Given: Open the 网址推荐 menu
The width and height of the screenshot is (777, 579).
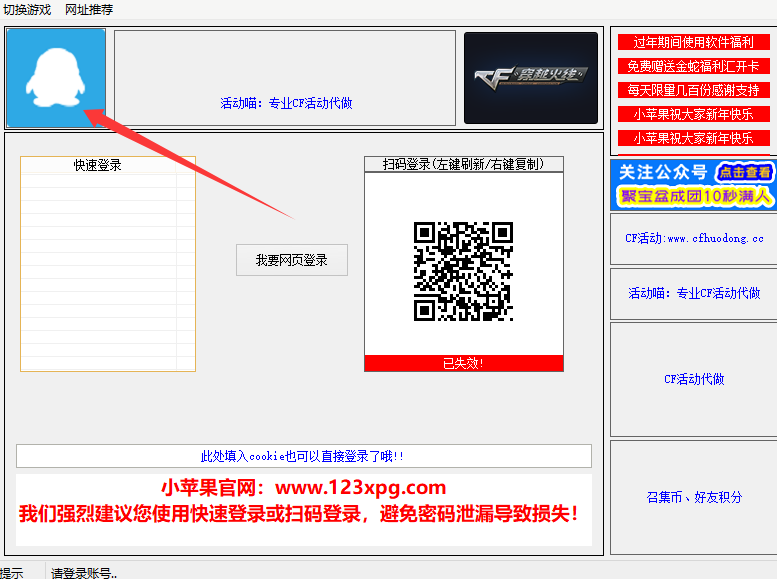Looking at the screenshot, I should click(x=89, y=9).
